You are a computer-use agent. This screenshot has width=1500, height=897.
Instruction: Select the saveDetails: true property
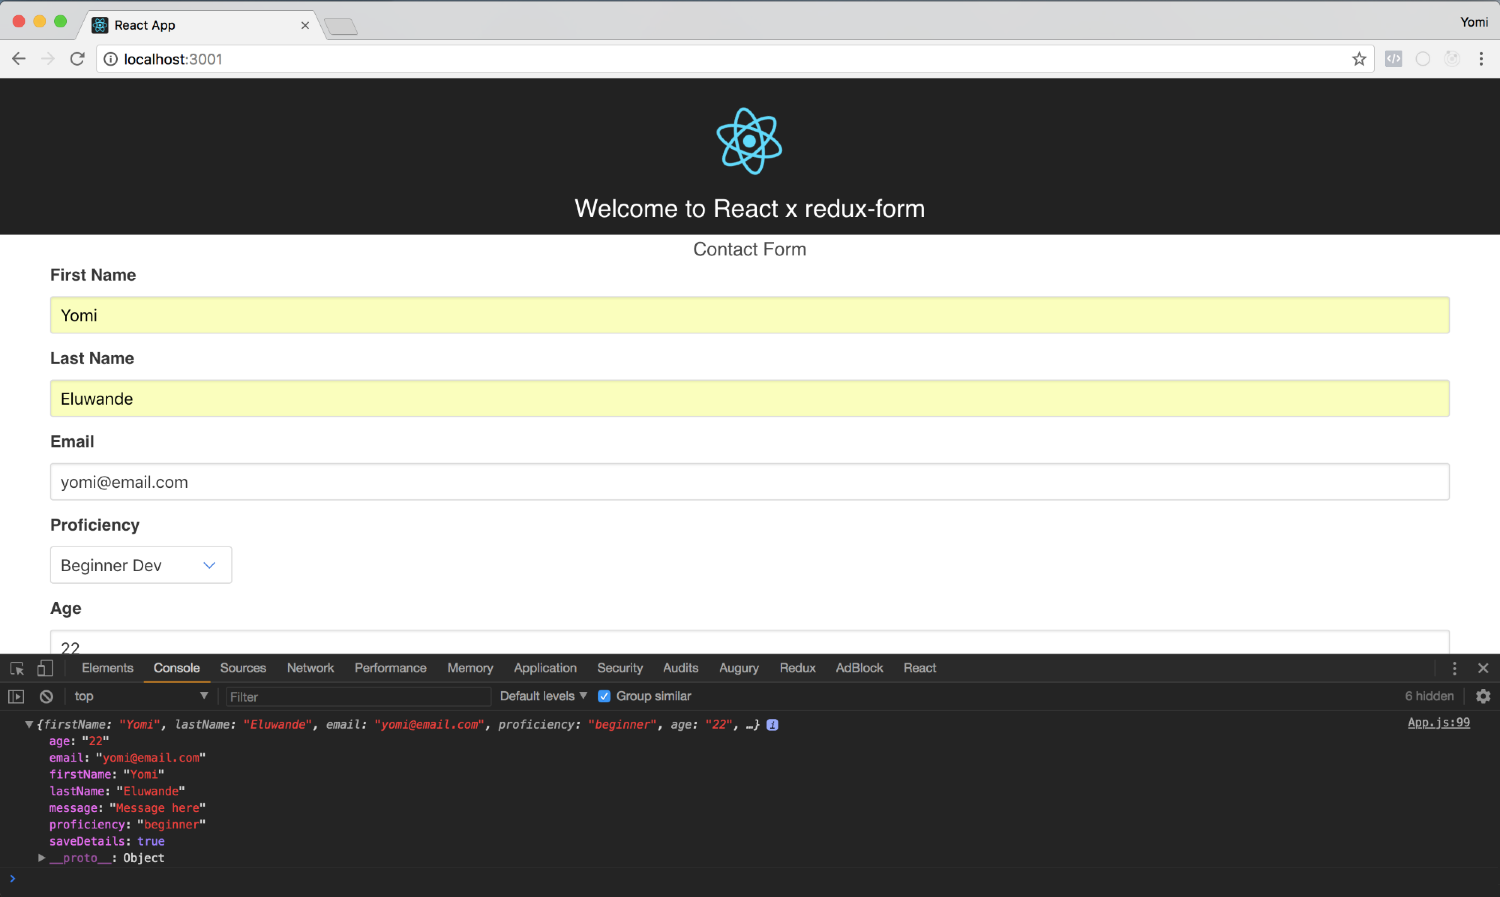click(107, 842)
